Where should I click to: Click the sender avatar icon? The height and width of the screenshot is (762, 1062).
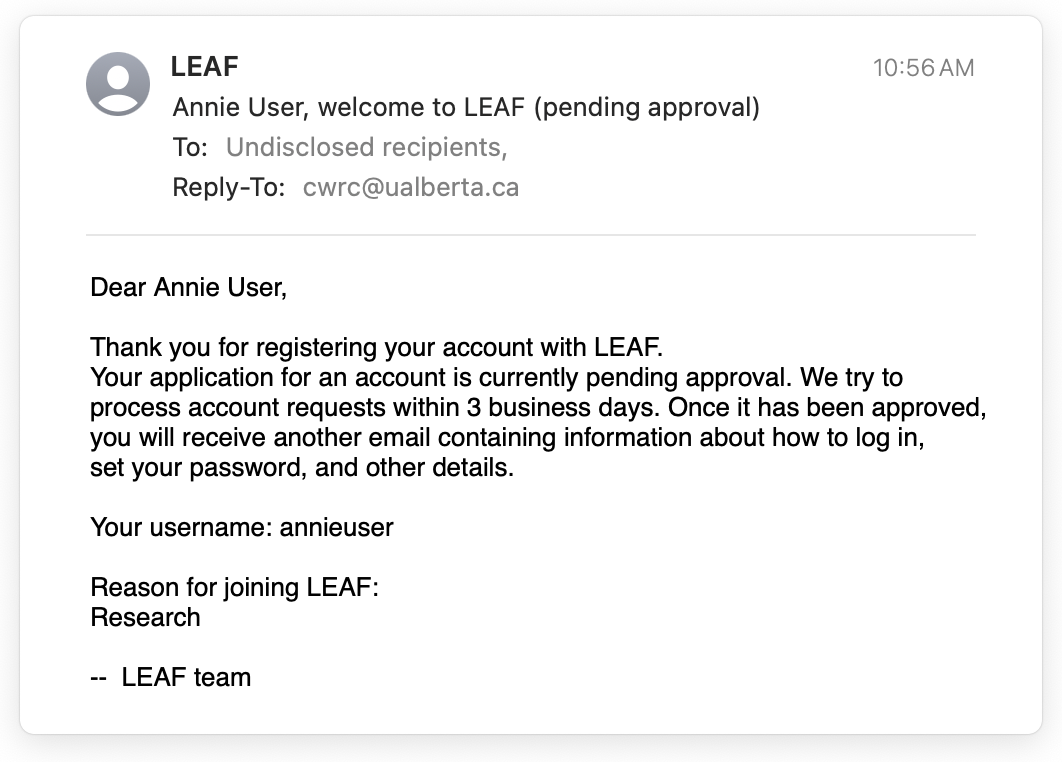pyautogui.click(x=119, y=84)
